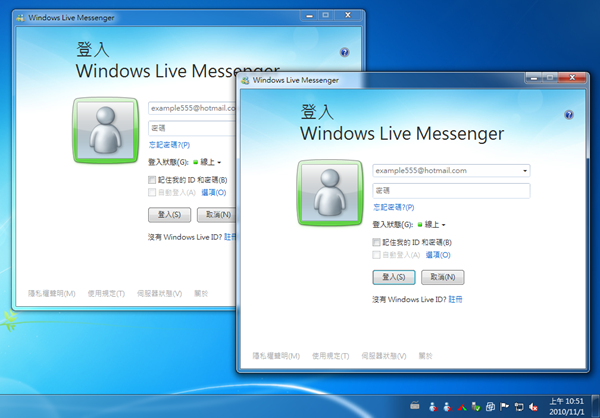Open 伺服器狀態(V) in the front window
This screenshot has height=418, width=600.
click(x=384, y=356)
